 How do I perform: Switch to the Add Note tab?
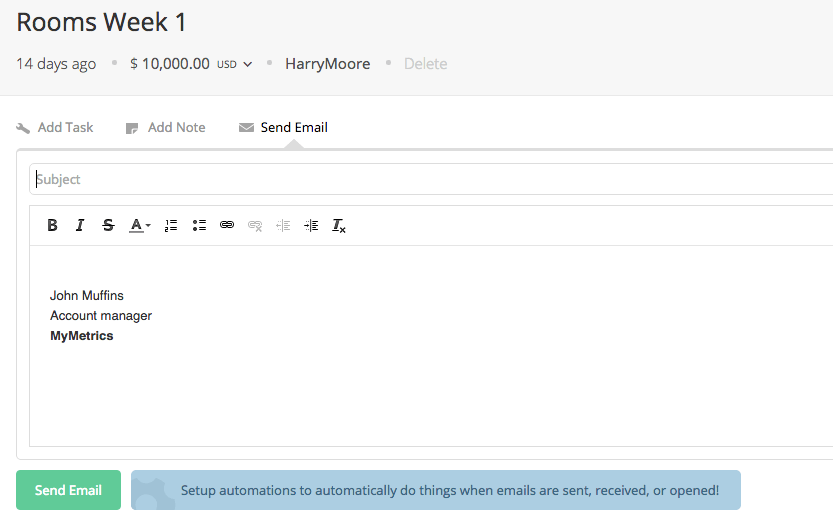point(165,128)
